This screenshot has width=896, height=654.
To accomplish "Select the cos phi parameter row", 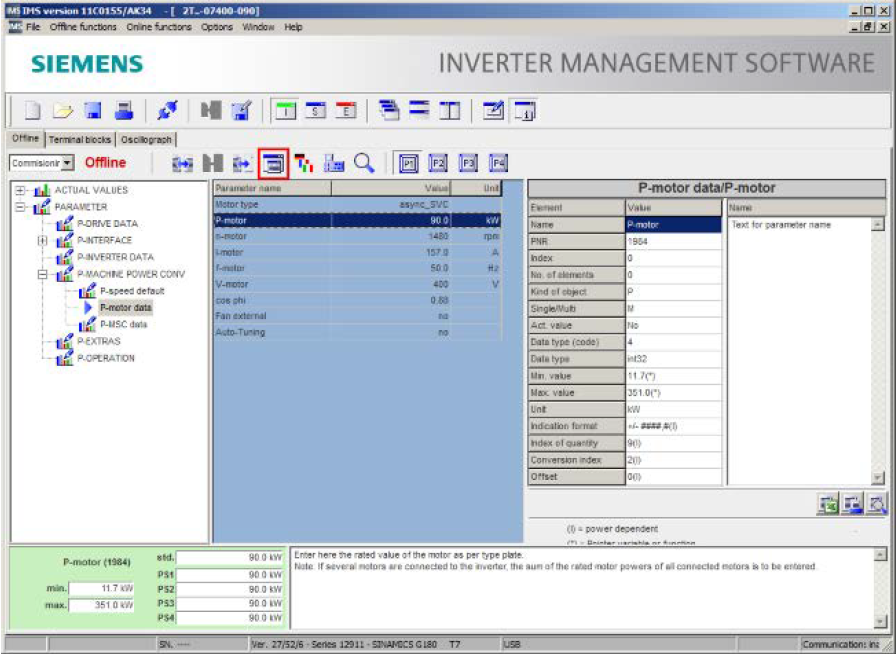I will 358,300.
